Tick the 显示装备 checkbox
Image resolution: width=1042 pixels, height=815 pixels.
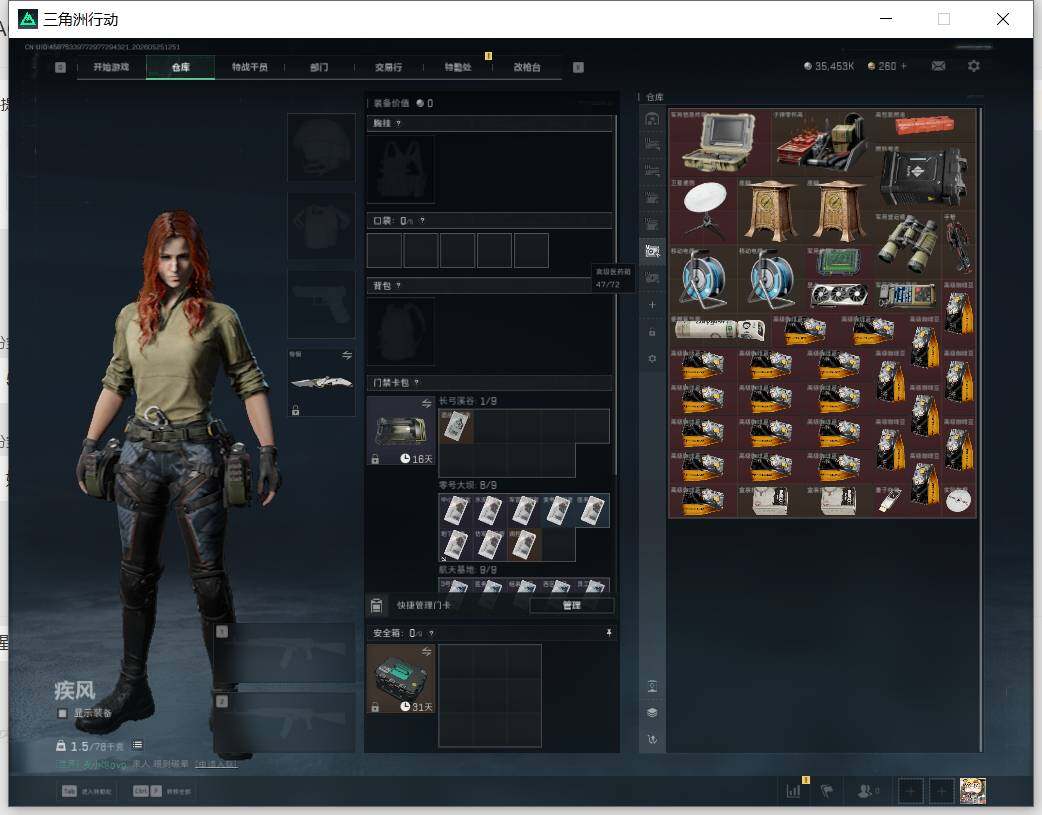pos(62,713)
